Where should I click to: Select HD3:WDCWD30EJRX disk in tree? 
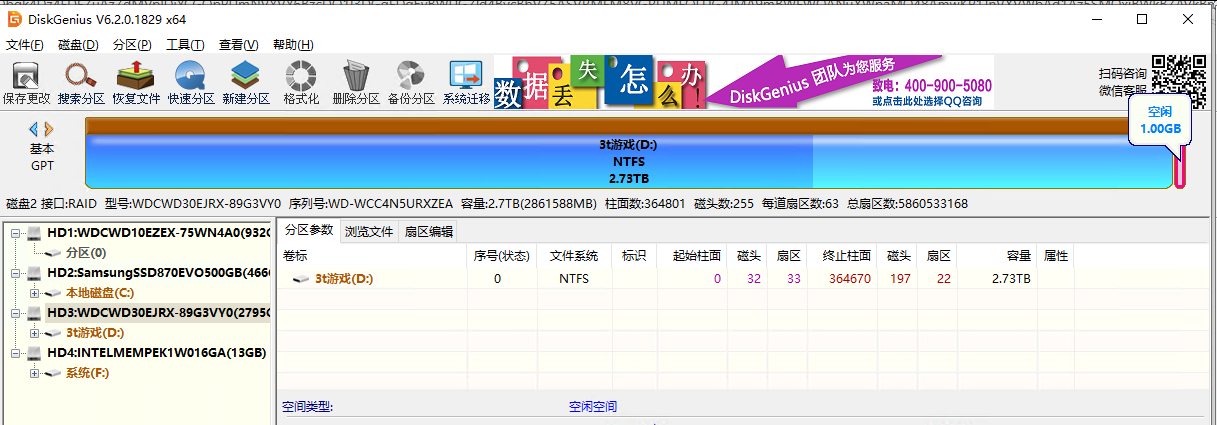coord(158,313)
